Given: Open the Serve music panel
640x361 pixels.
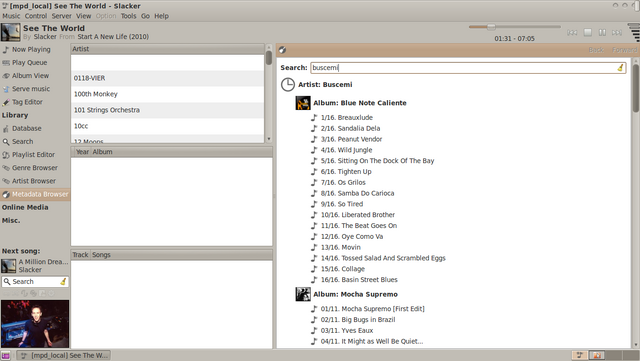Looking at the screenshot, I should (x=31, y=89).
